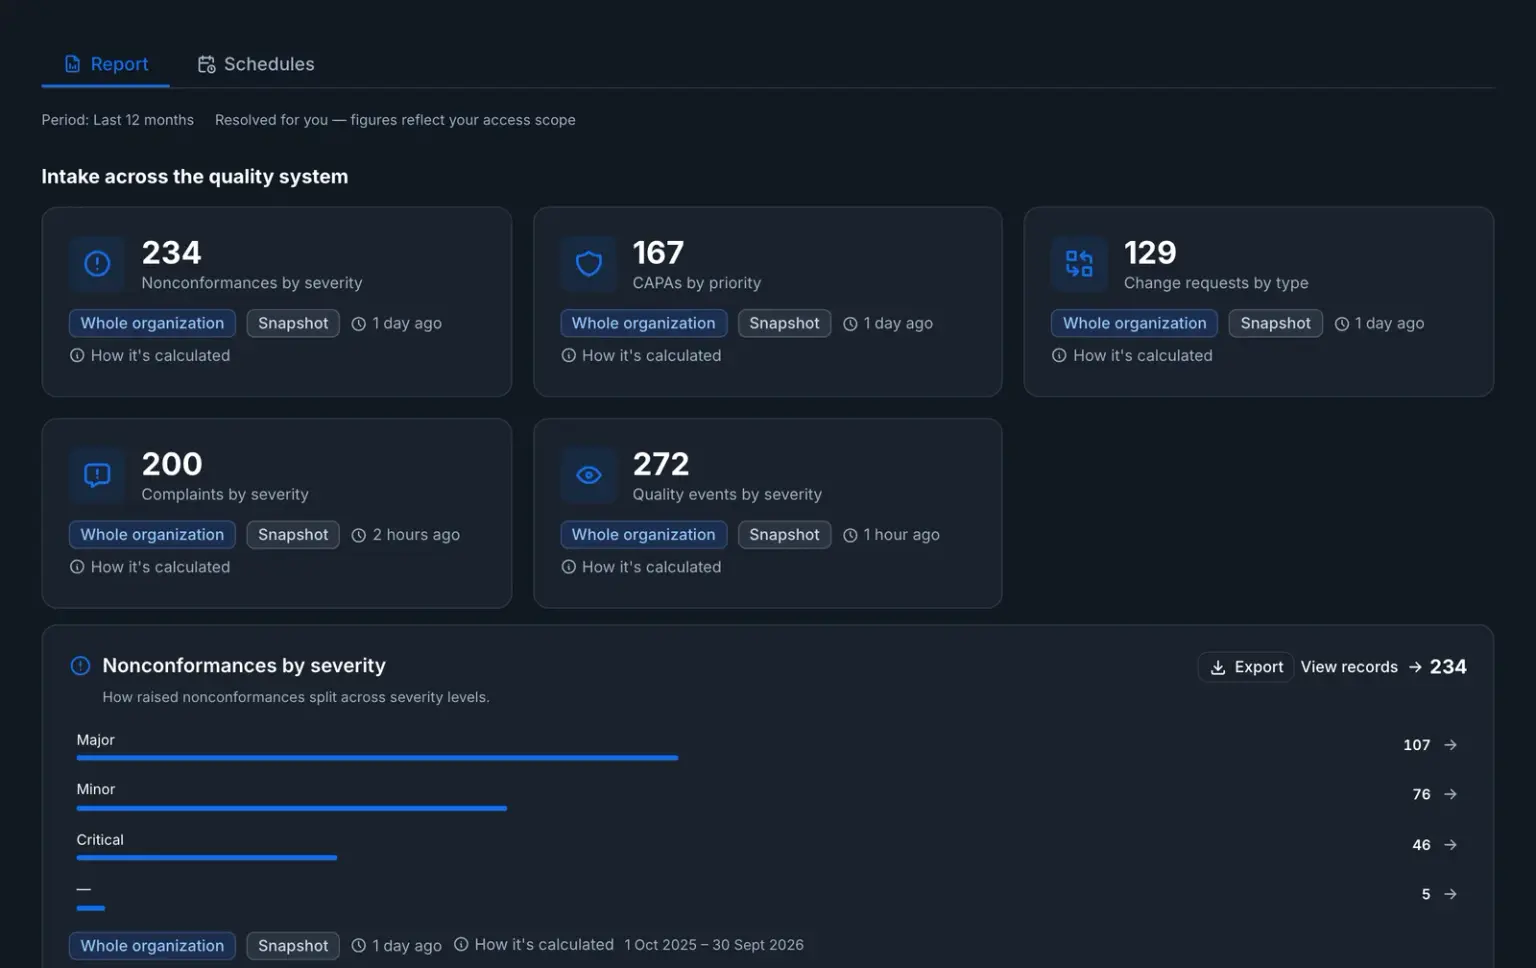The image size is (1536, 968).
Task: Export the Nonconformances by severity data
Action: [x=1246, y=667]
